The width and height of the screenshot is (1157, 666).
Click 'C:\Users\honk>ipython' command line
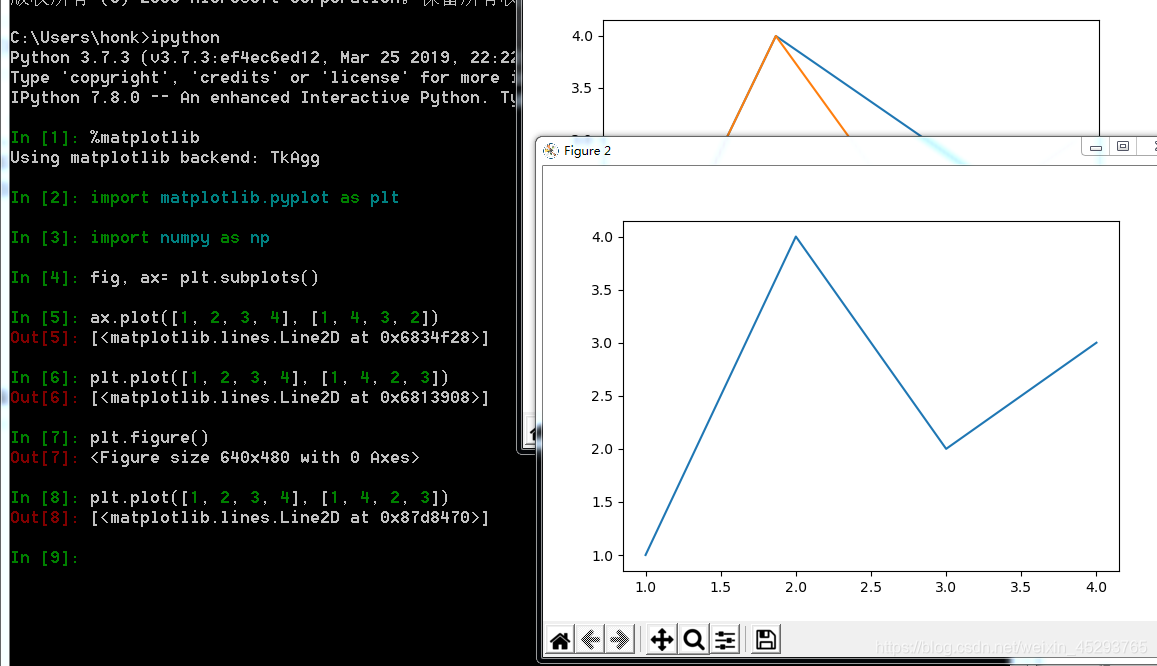(115, 38)
